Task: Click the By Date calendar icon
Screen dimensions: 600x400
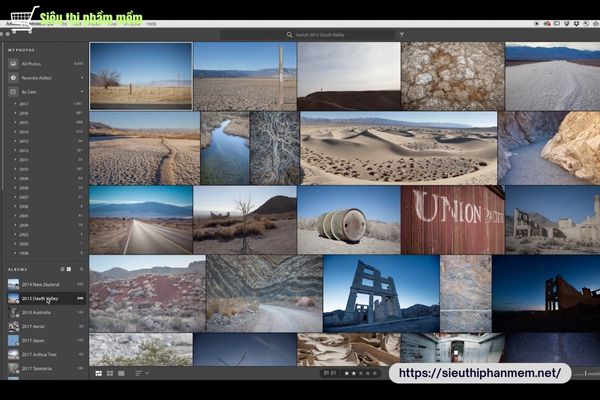Action: 13,92
